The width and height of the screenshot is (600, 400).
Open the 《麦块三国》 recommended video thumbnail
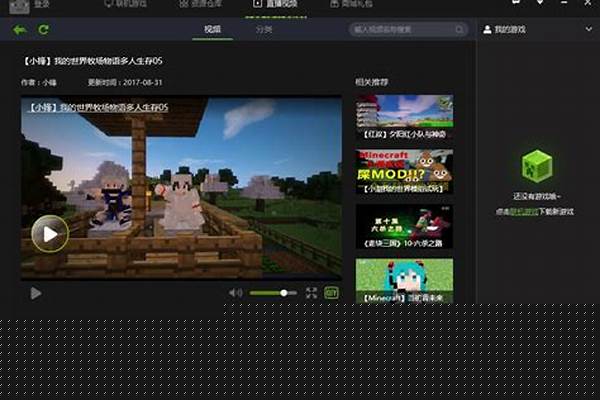[404, 227]
